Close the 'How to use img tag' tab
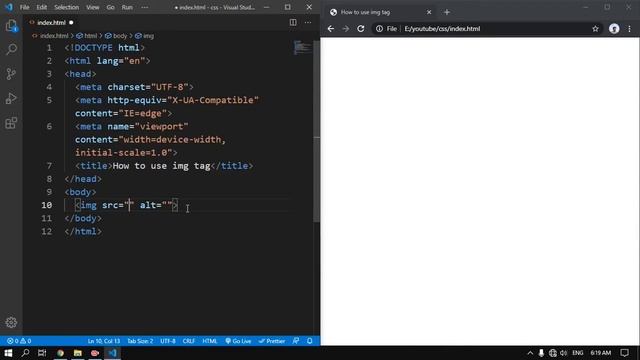Screen dimensions: 640x360 tap(429, 12)
